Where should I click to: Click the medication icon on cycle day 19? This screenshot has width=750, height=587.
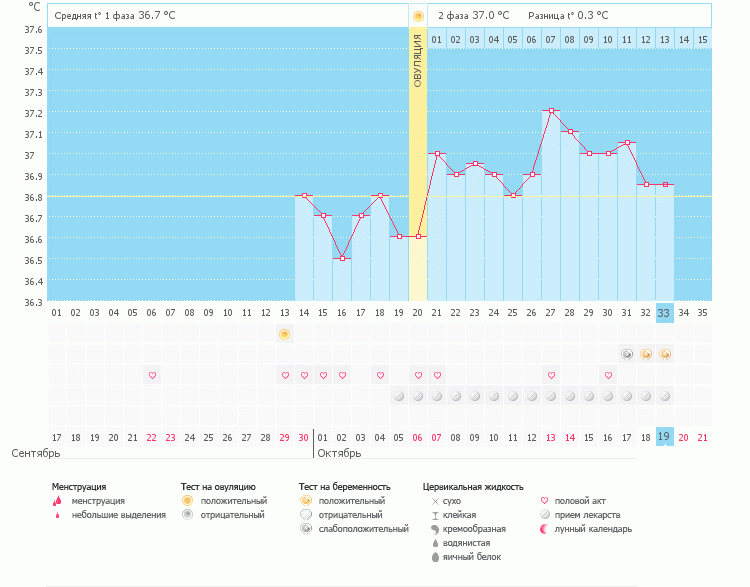399,396
